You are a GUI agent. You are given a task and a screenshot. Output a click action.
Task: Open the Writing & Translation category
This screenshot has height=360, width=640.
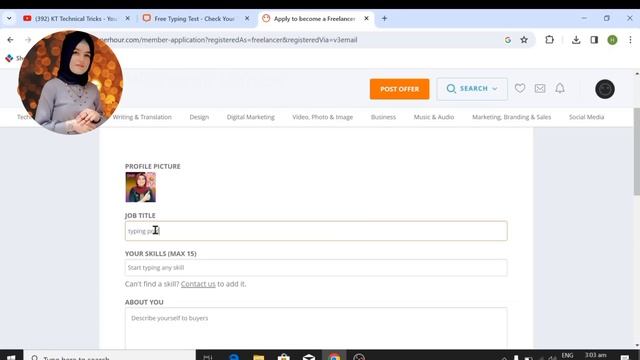point(142,117)
